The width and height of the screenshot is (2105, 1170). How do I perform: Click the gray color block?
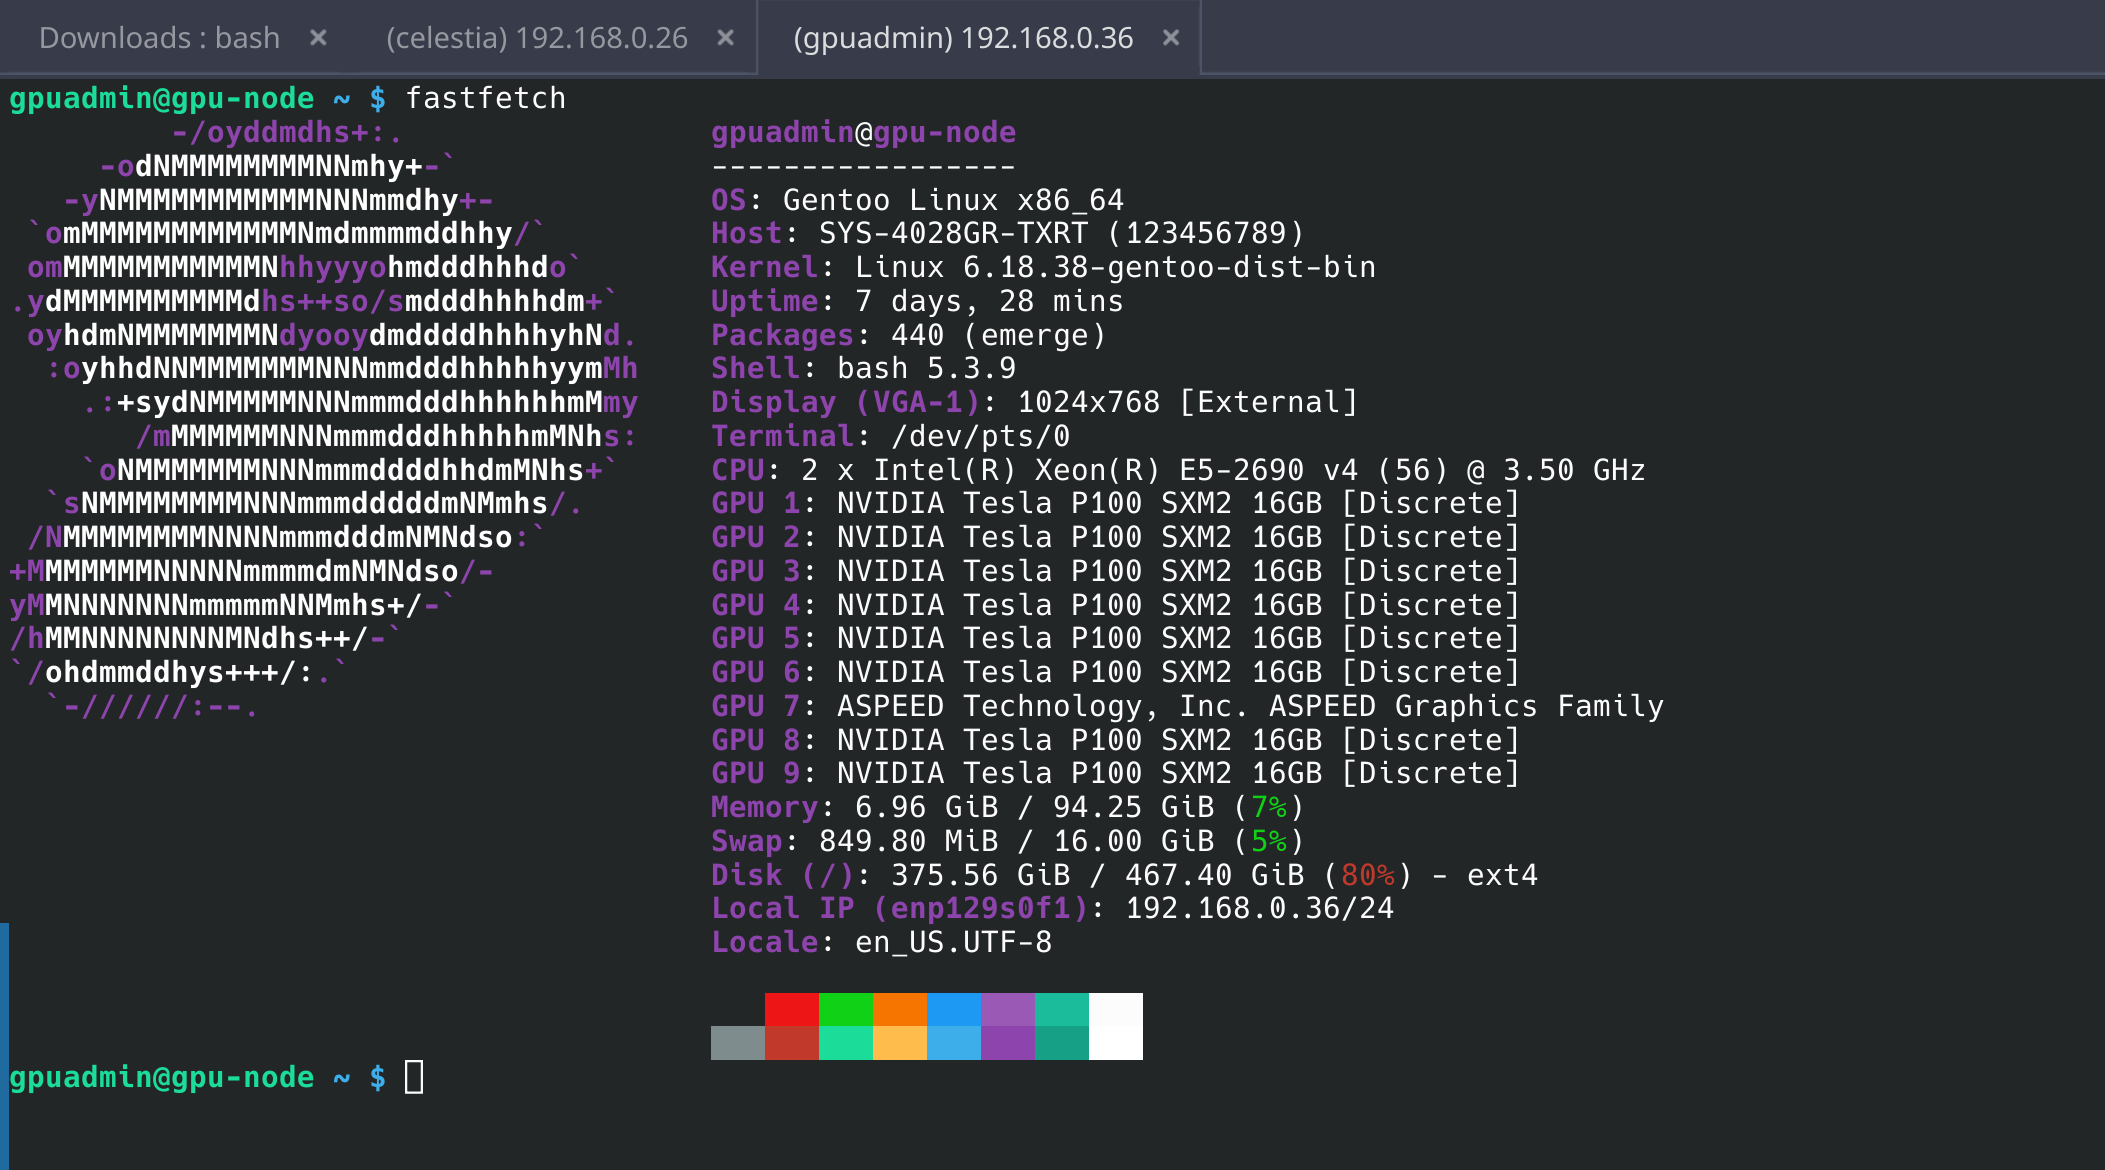click(738, 1043)
